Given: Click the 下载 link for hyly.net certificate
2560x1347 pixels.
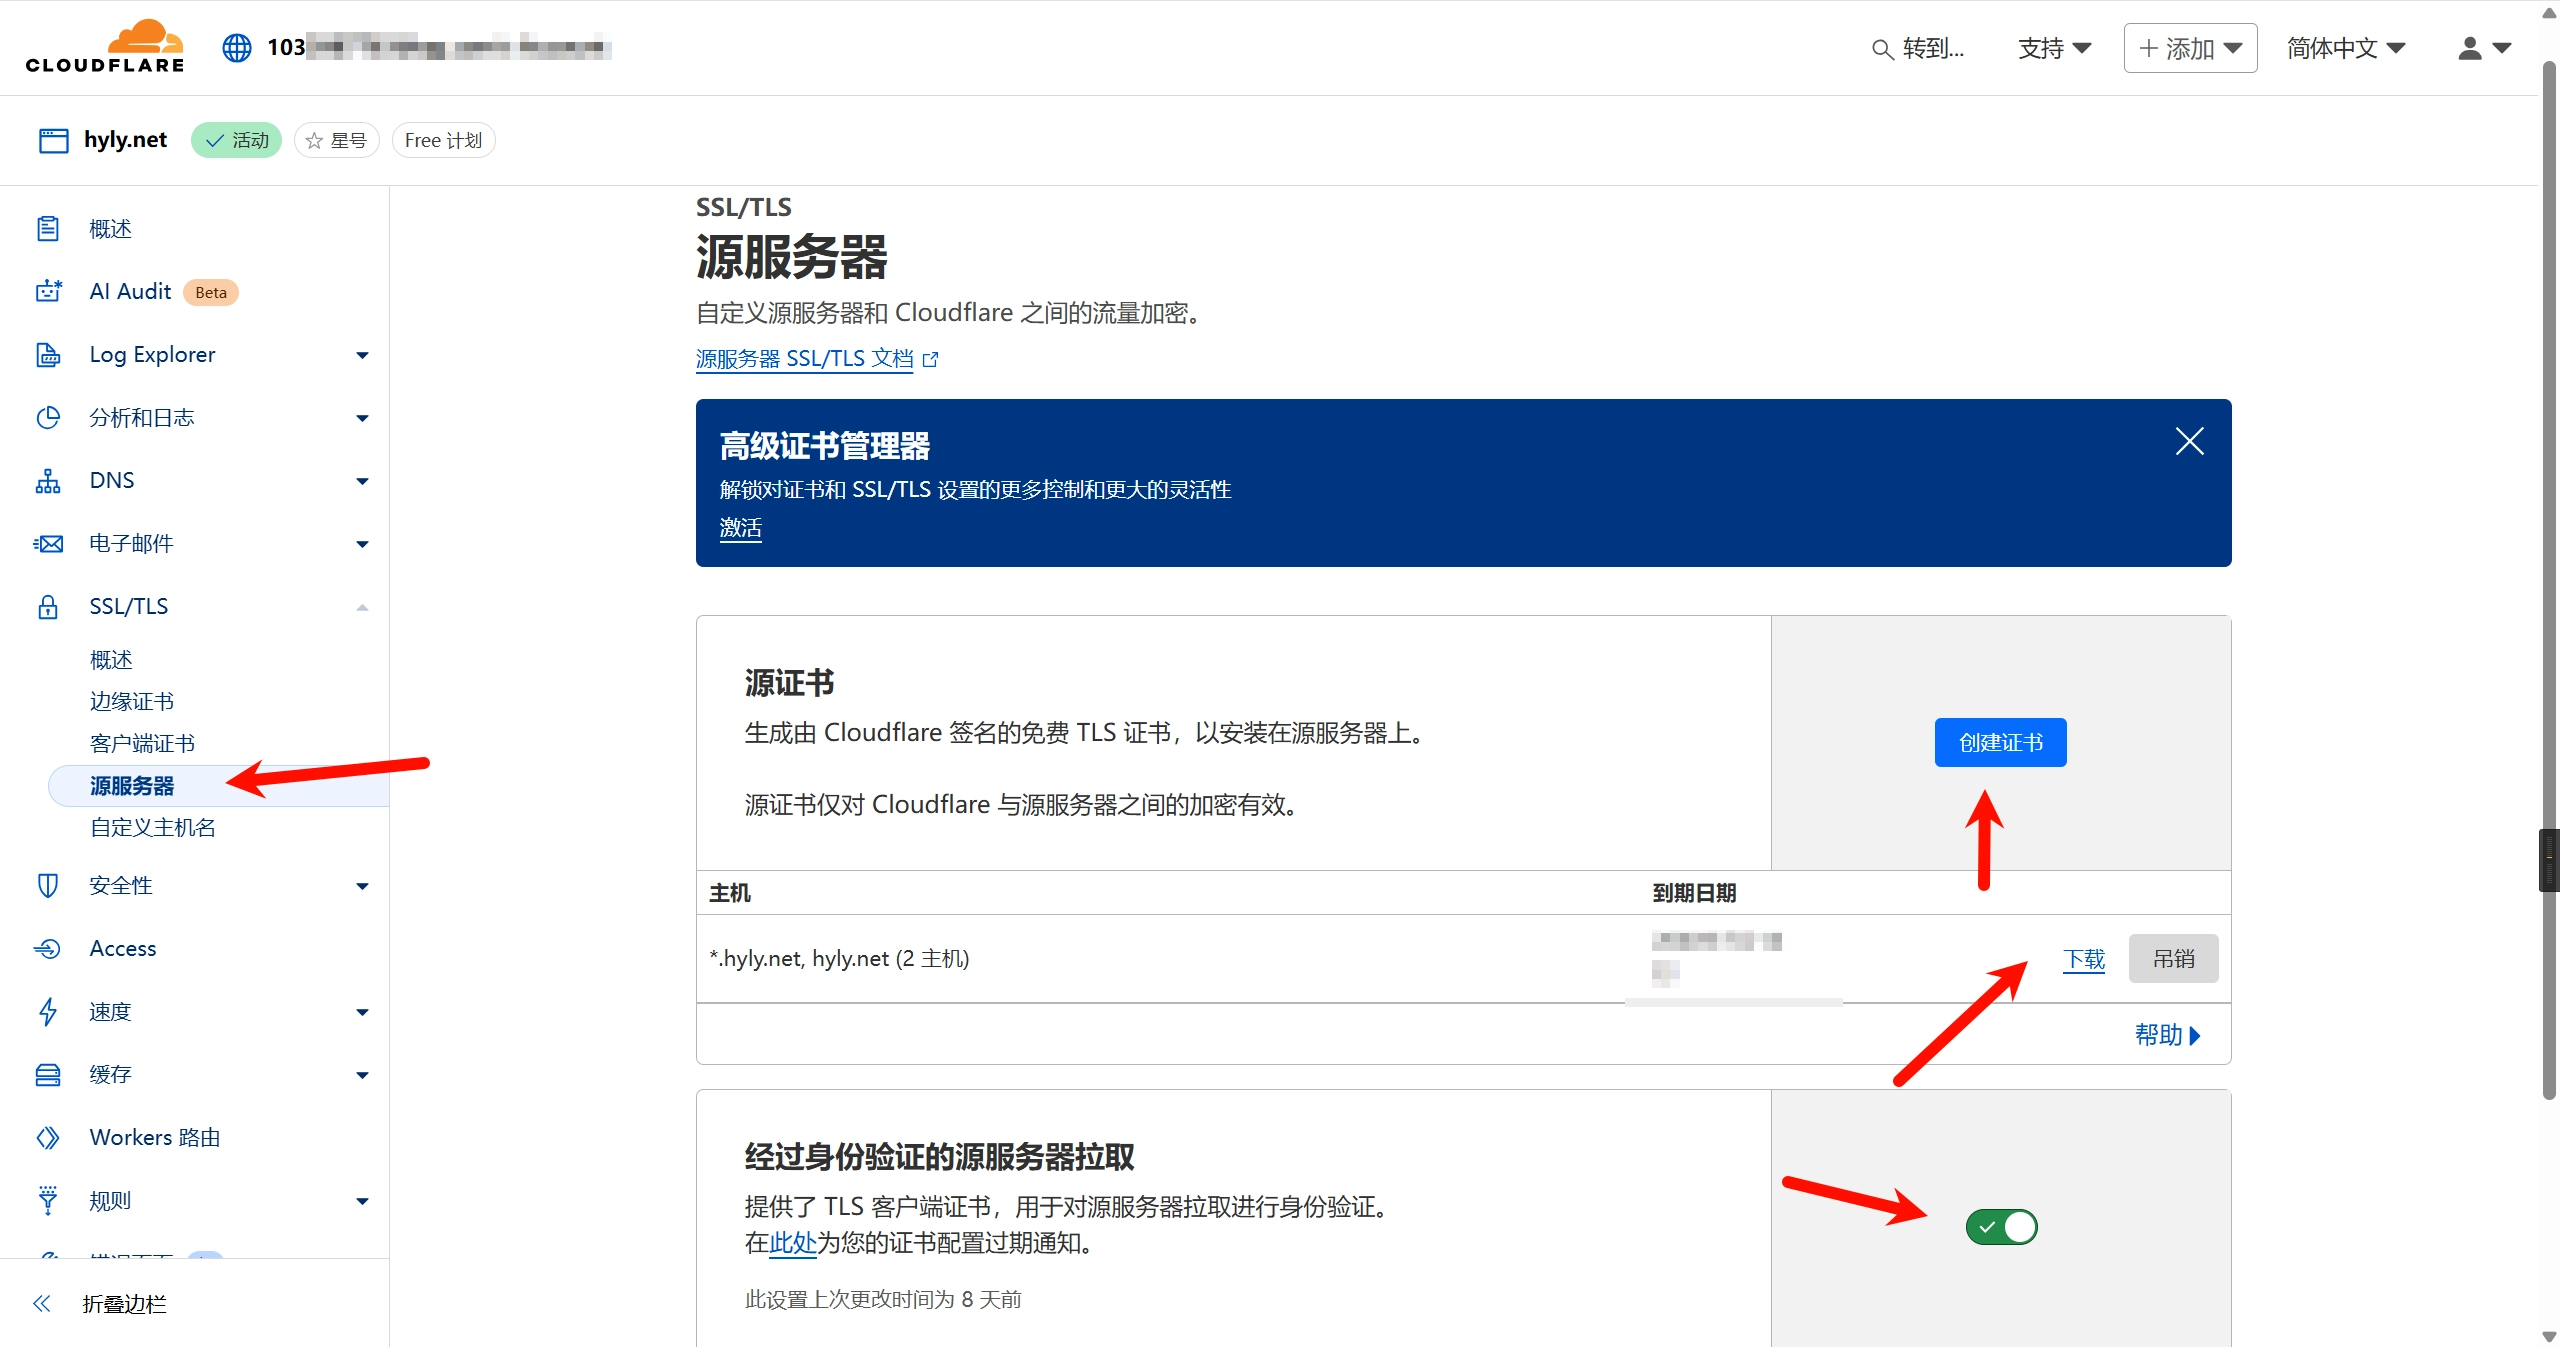Looking at the screenshot, I should pos(2084,959).
